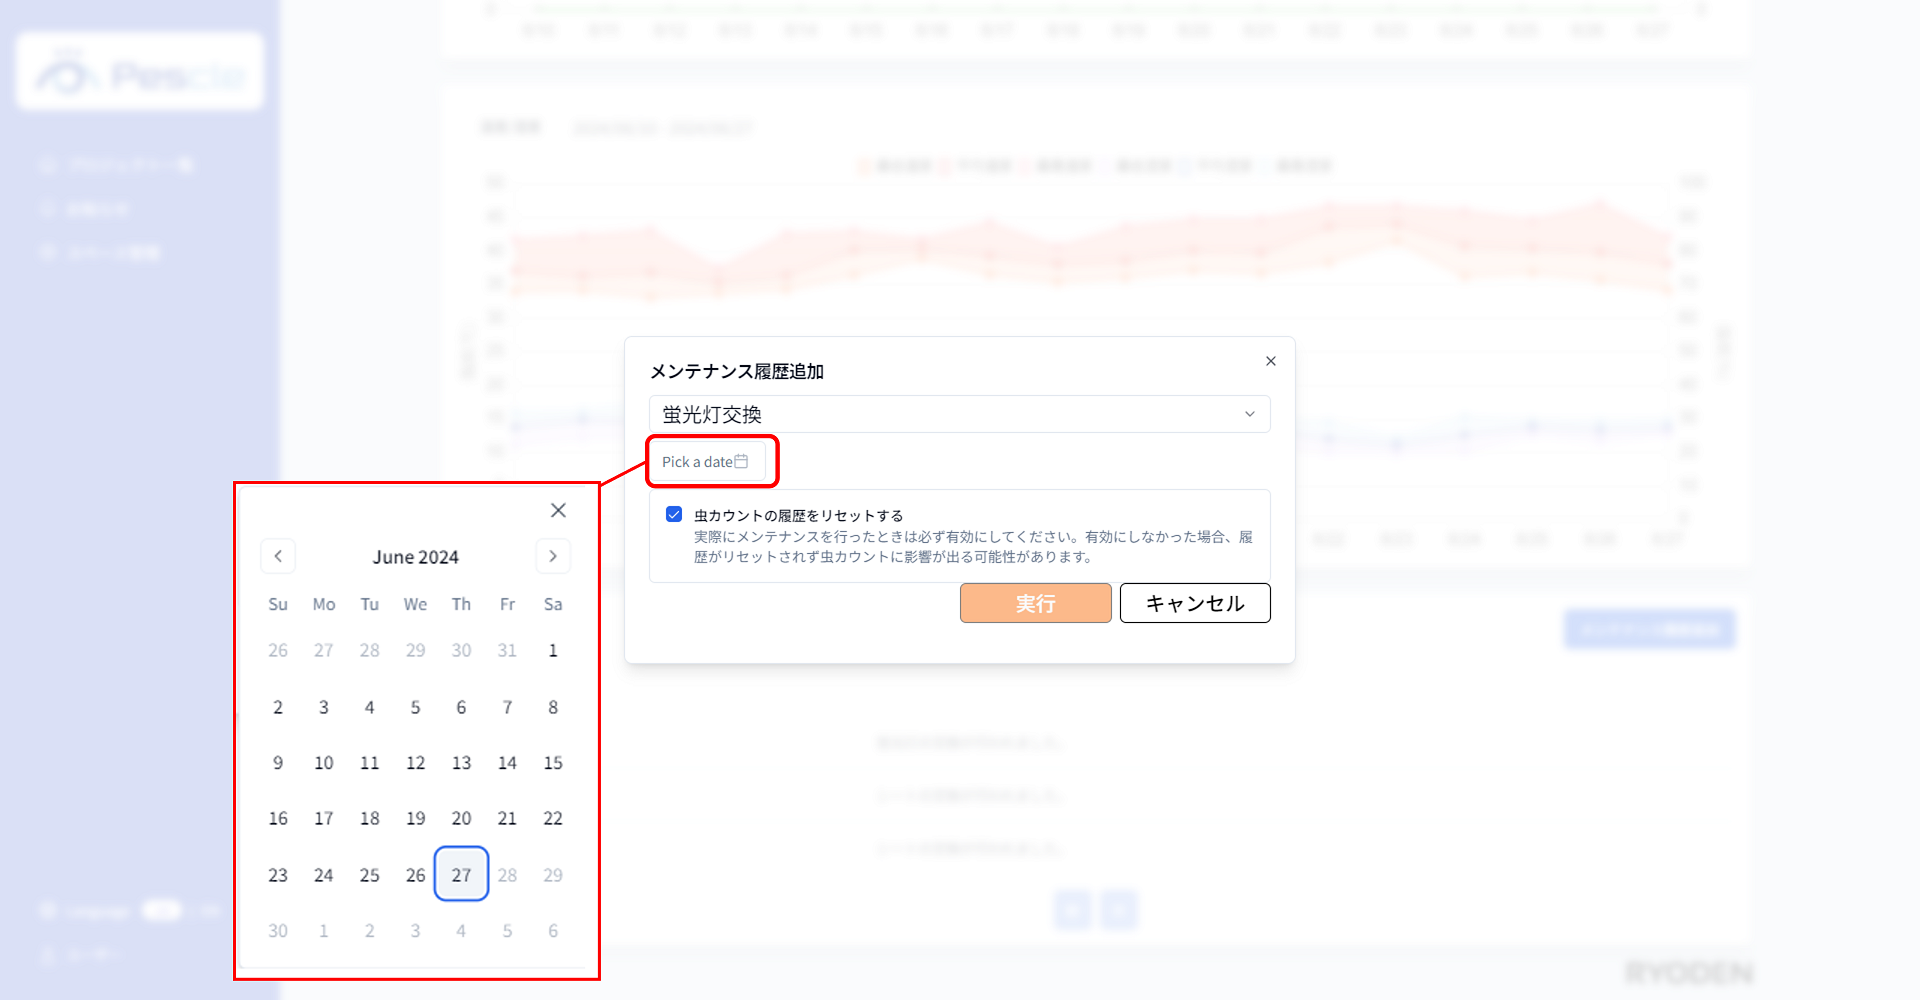
Task: Select June 10 in date picker
Action: (324, 763)
